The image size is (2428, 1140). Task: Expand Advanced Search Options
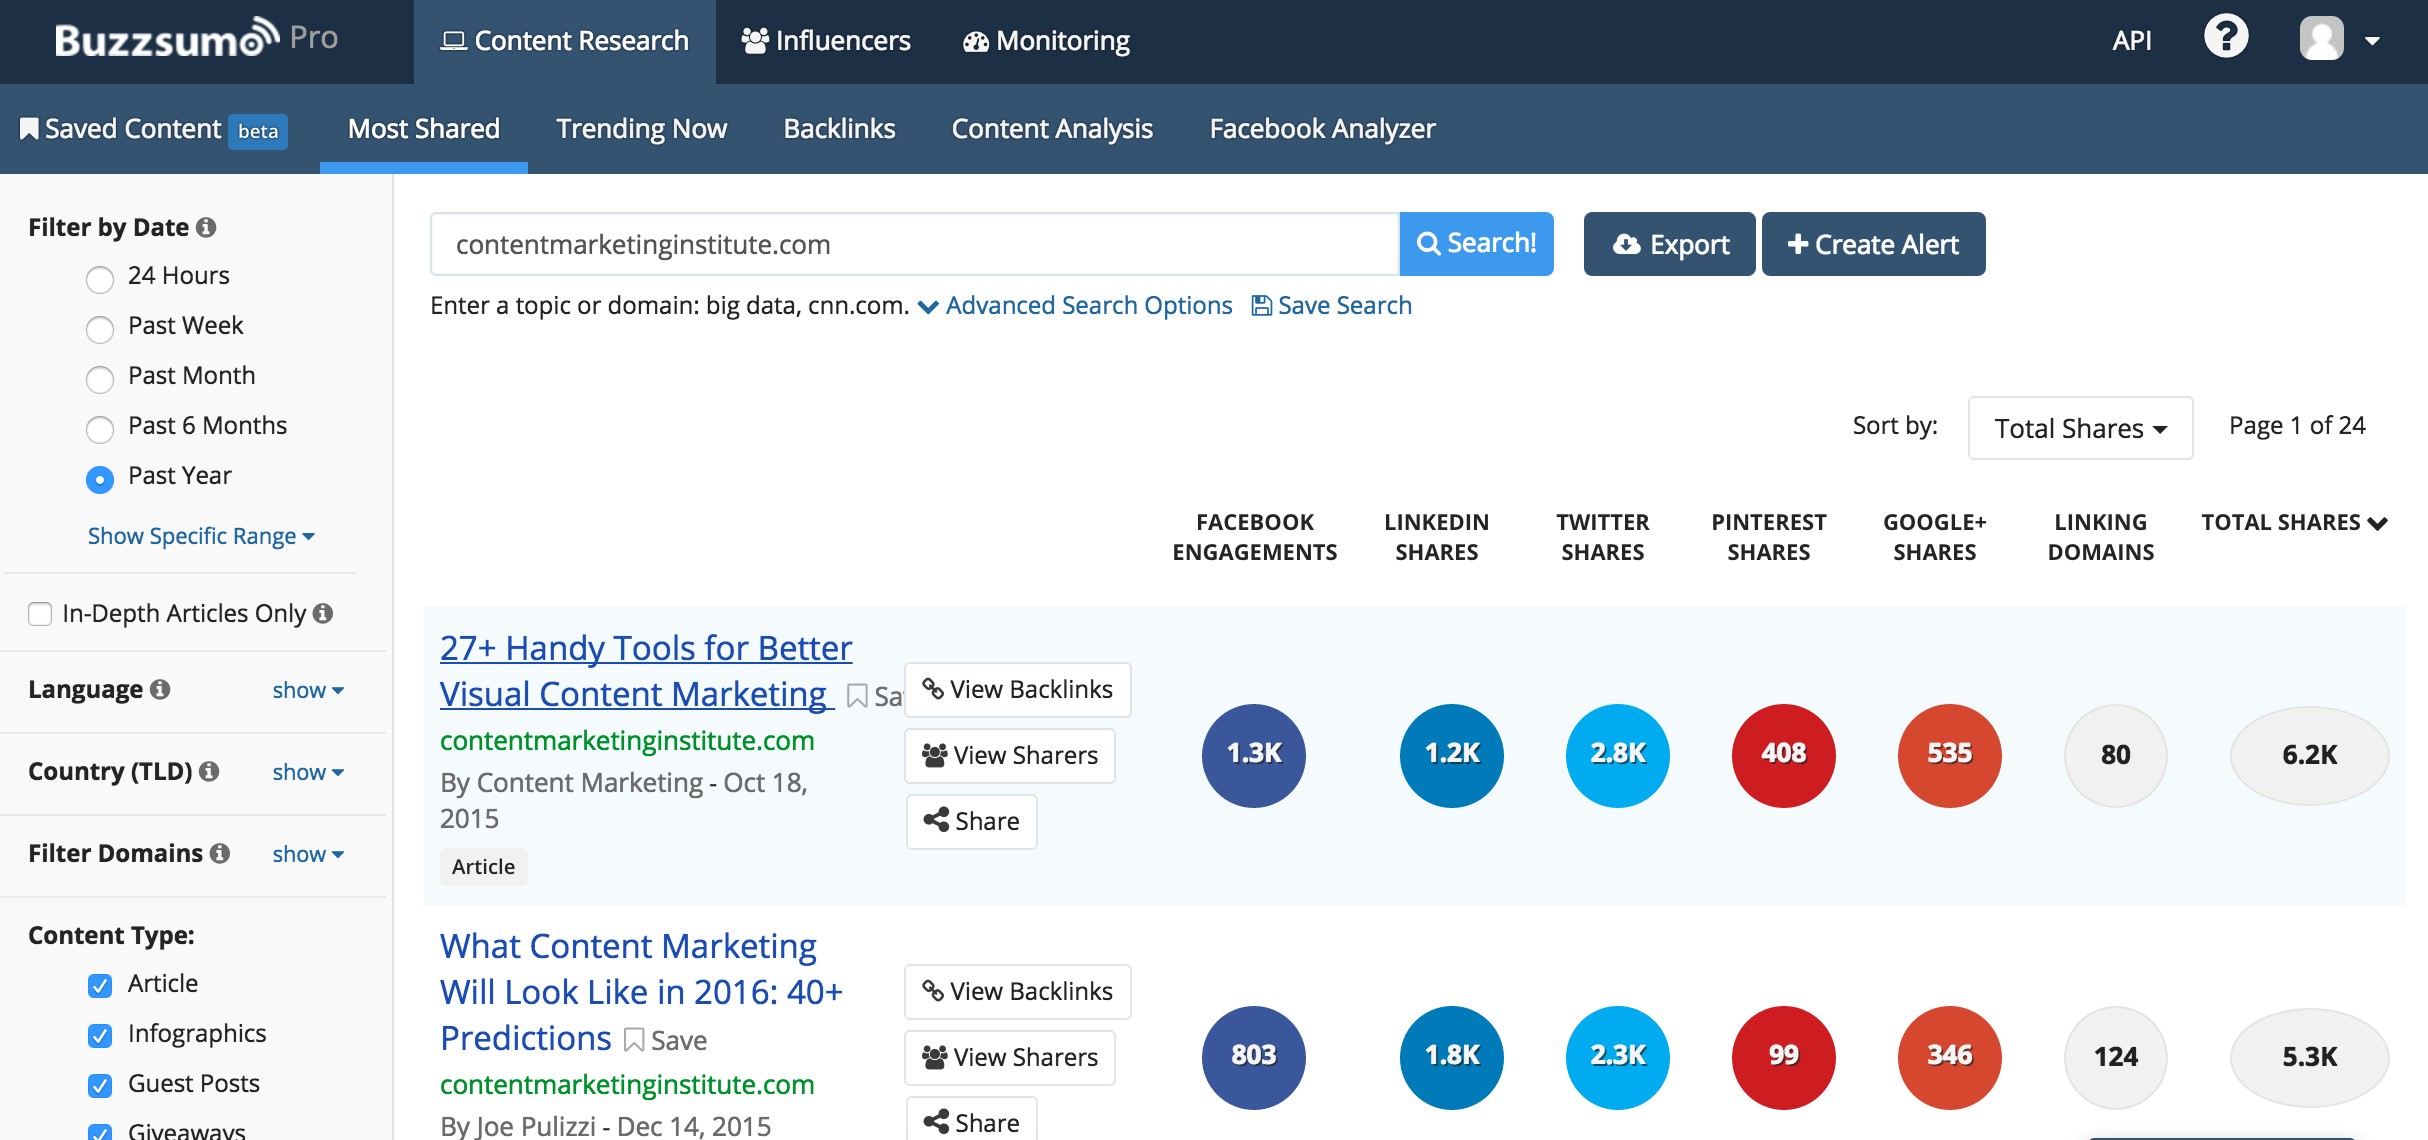click(1075, 305)
